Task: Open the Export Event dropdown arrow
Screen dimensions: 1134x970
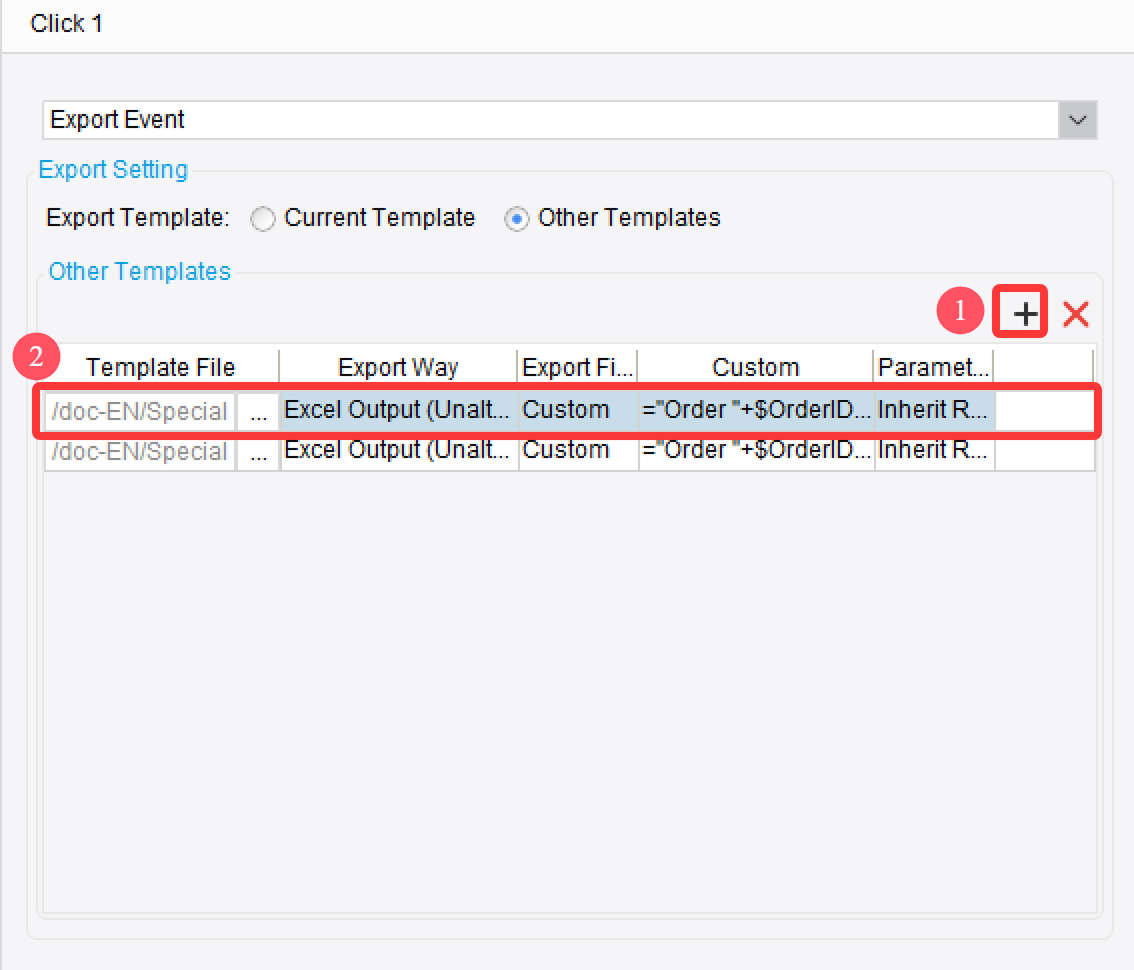Action: 1078,120
